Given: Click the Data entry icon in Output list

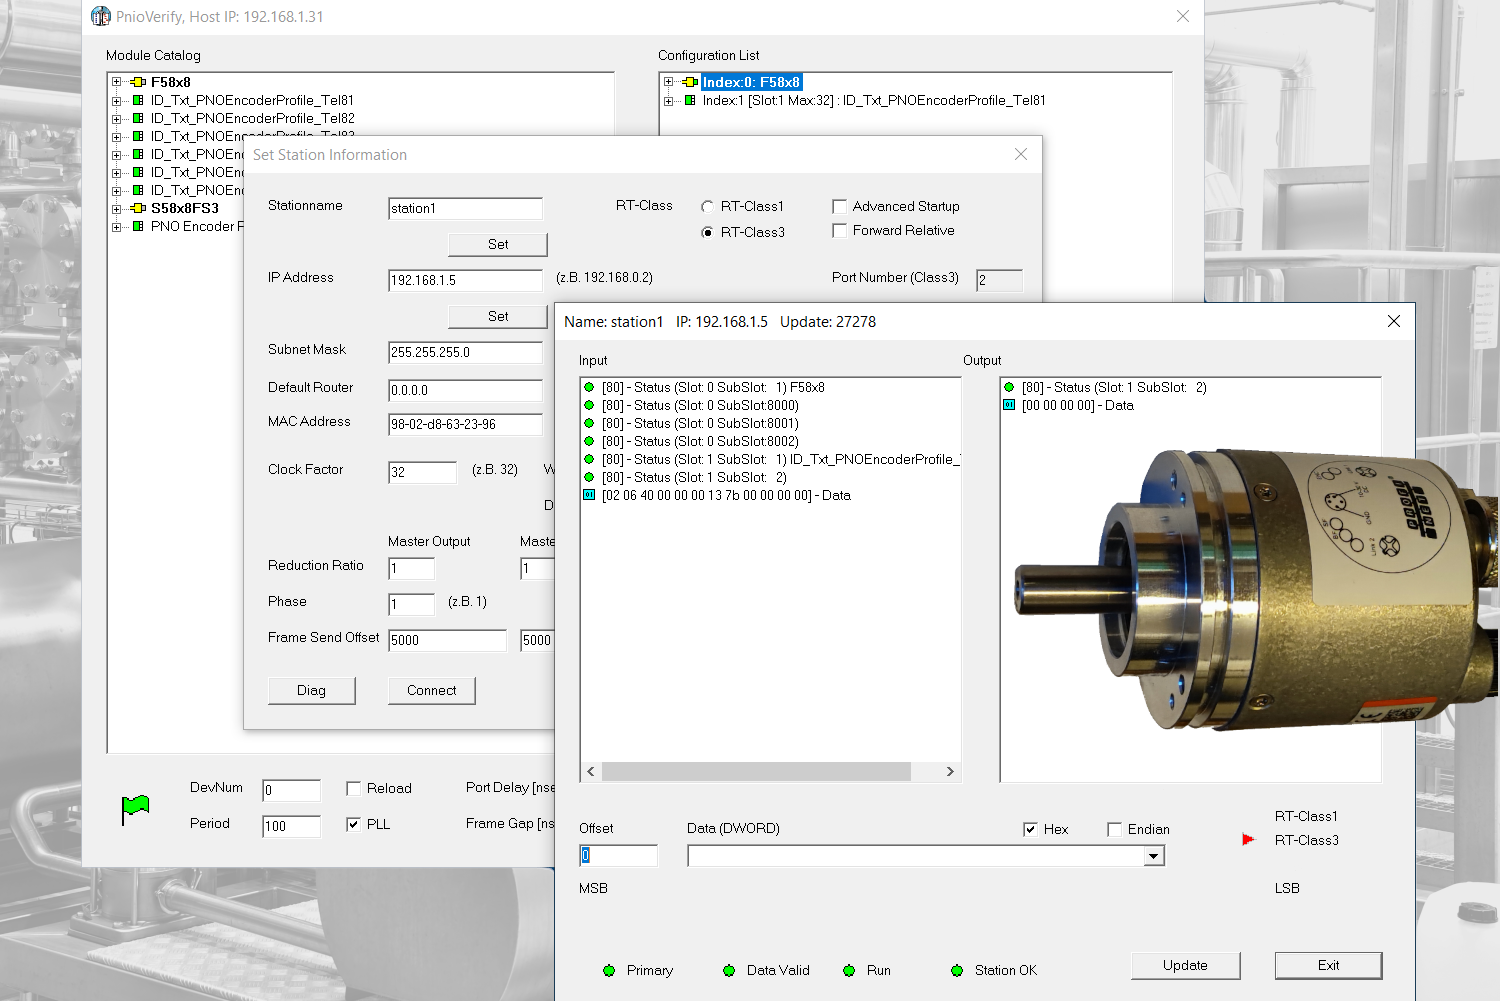Looking at the screenshot, I should pos(1009,406).
